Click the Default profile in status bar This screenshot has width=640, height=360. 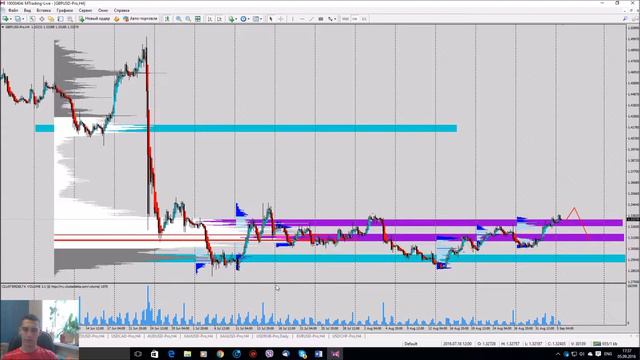(x=411, y=344)
